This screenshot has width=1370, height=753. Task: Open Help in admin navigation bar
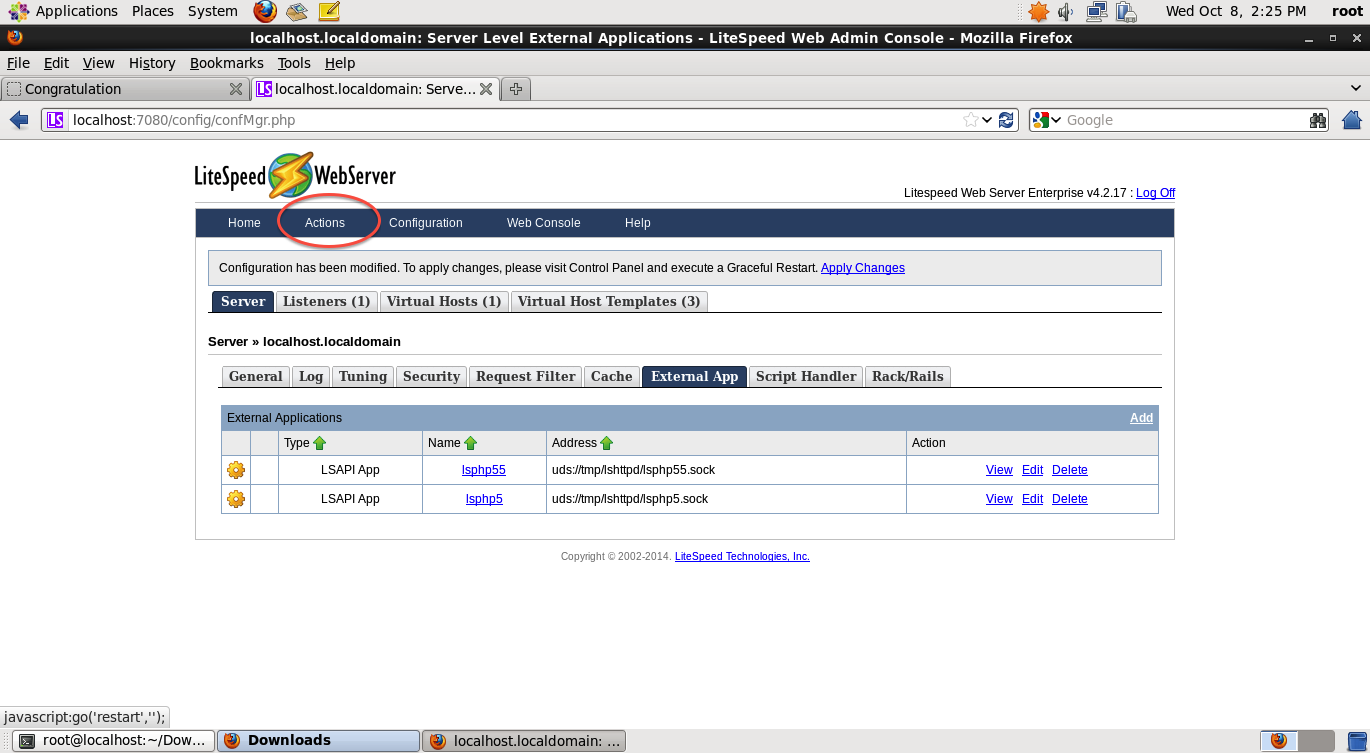point(638,223)
